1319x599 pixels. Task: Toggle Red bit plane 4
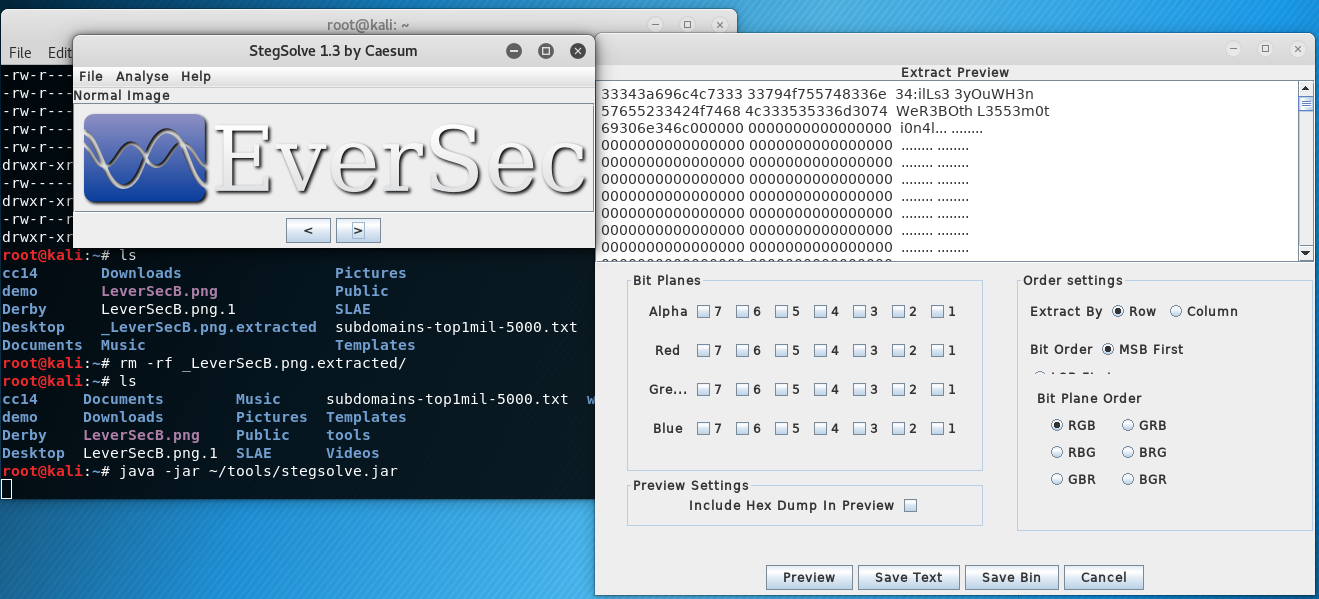pyautogui.click(x=821, y=350)
